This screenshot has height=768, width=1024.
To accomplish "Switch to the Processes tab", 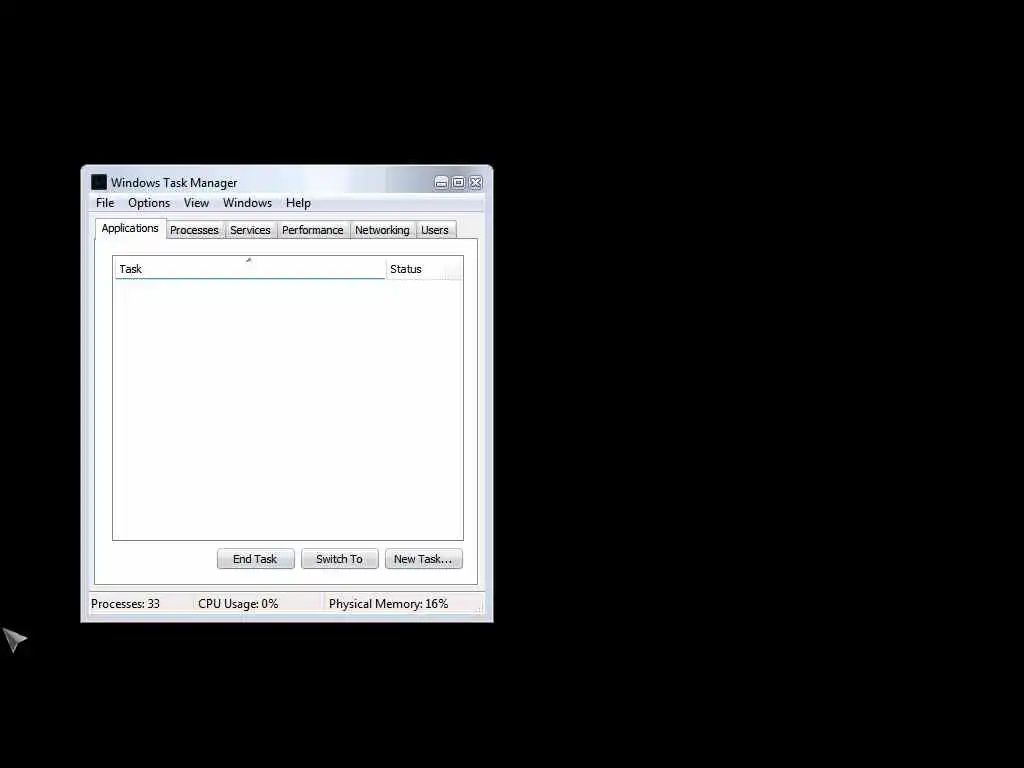I will (x=194, y=231).
